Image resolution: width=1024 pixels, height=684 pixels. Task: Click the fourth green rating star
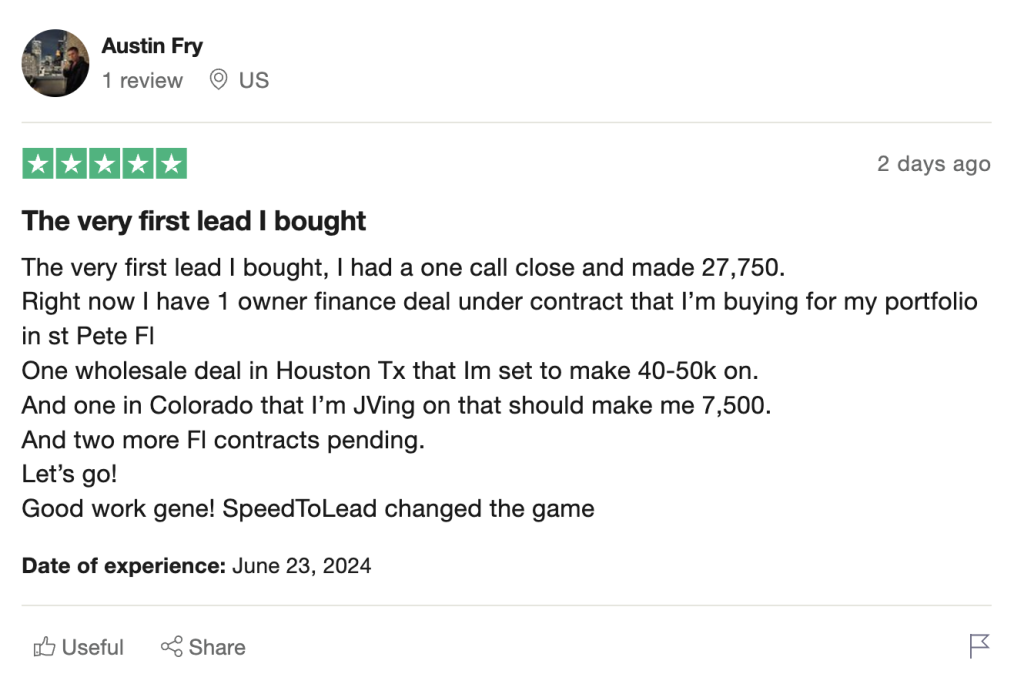coord(137,164)
